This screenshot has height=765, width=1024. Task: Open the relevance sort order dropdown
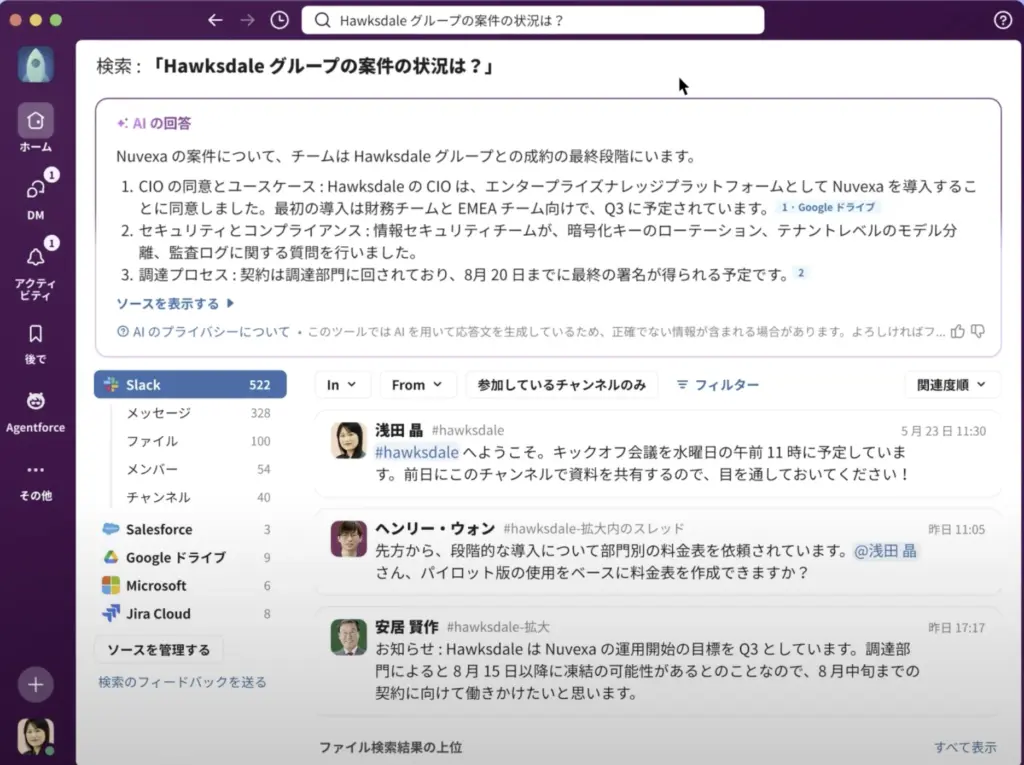click(x=951, y=385)
